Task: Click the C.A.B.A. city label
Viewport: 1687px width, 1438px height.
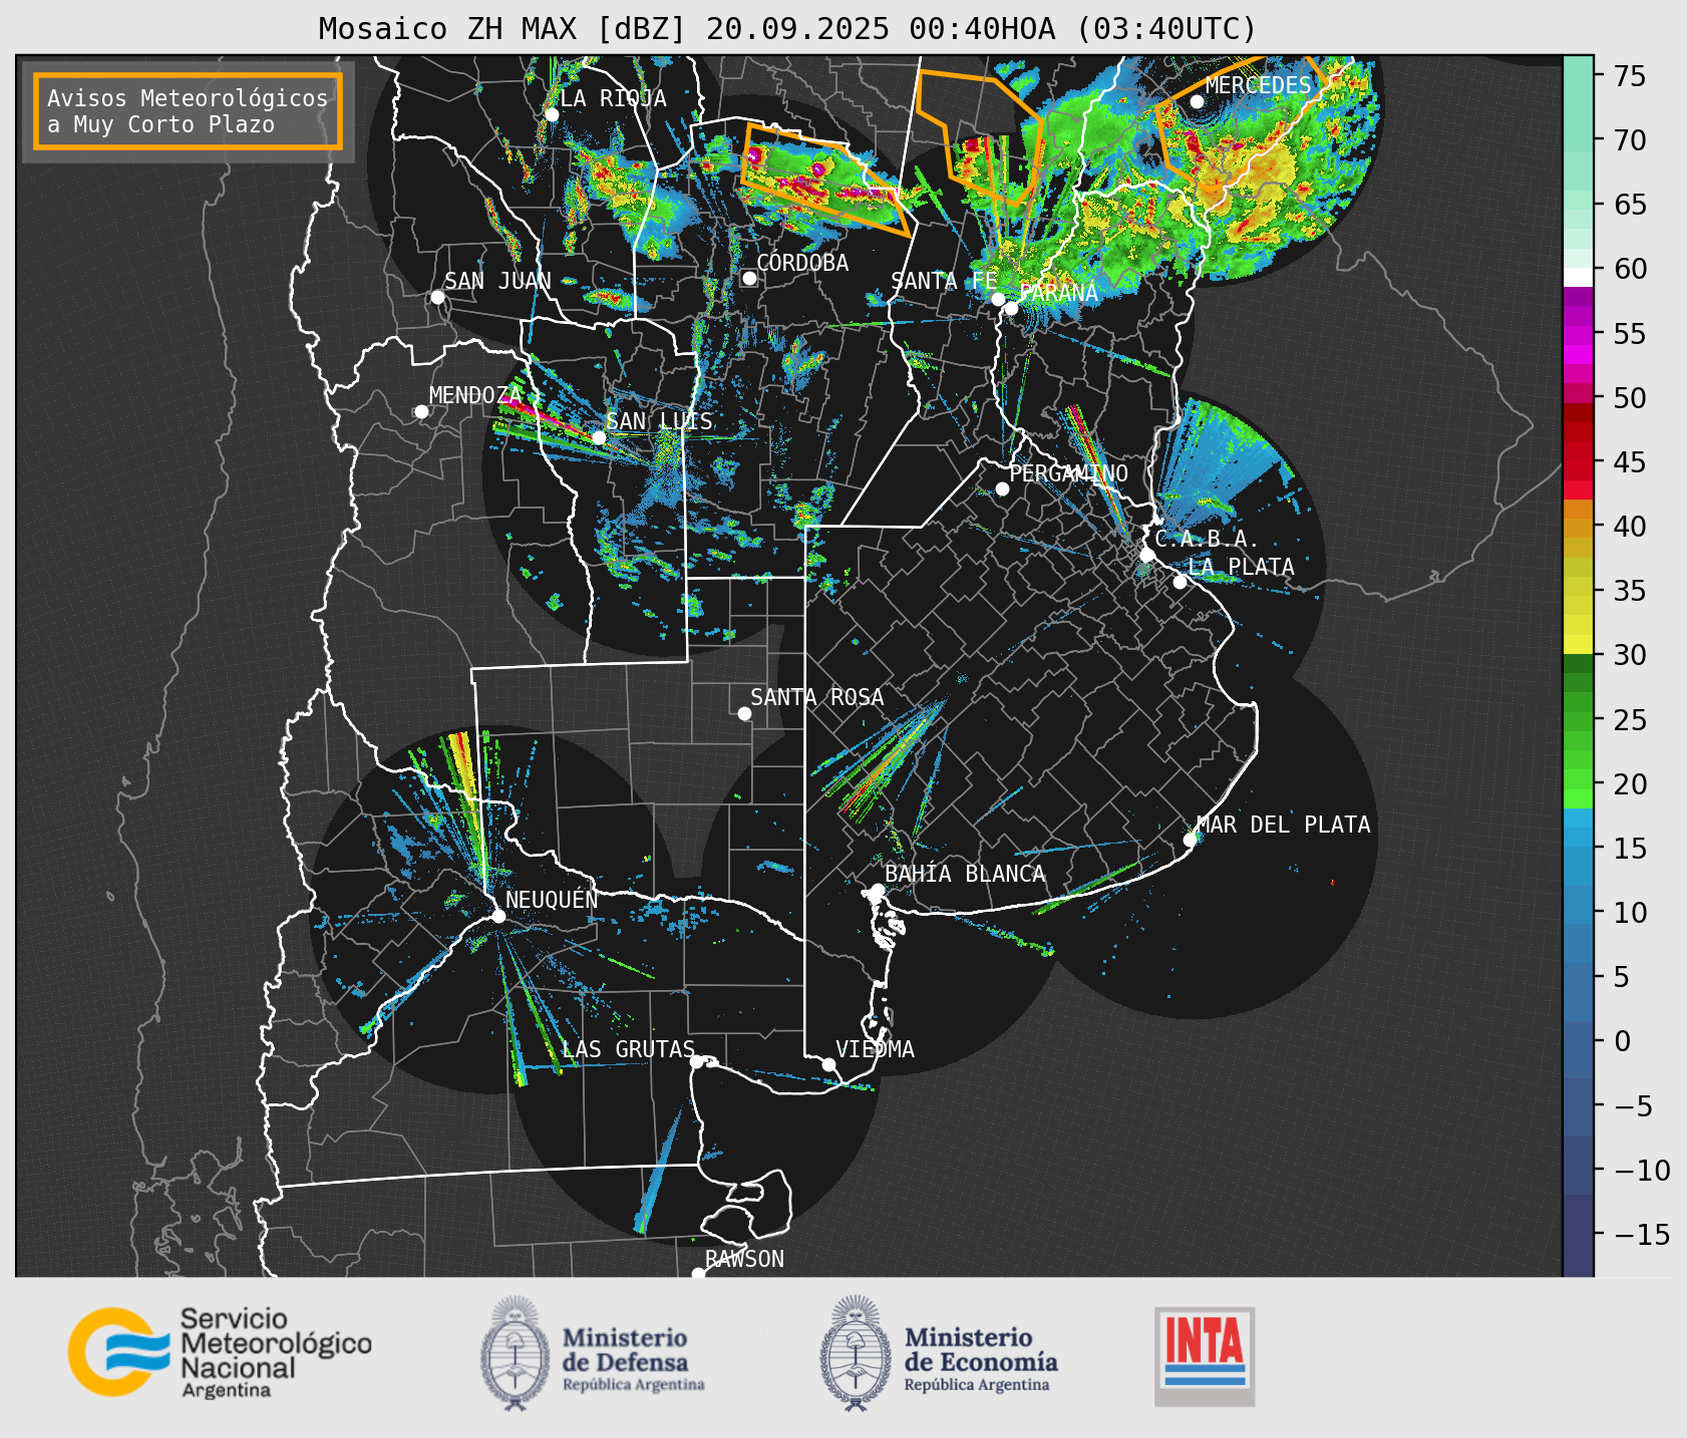Action: click(1207, 539)
